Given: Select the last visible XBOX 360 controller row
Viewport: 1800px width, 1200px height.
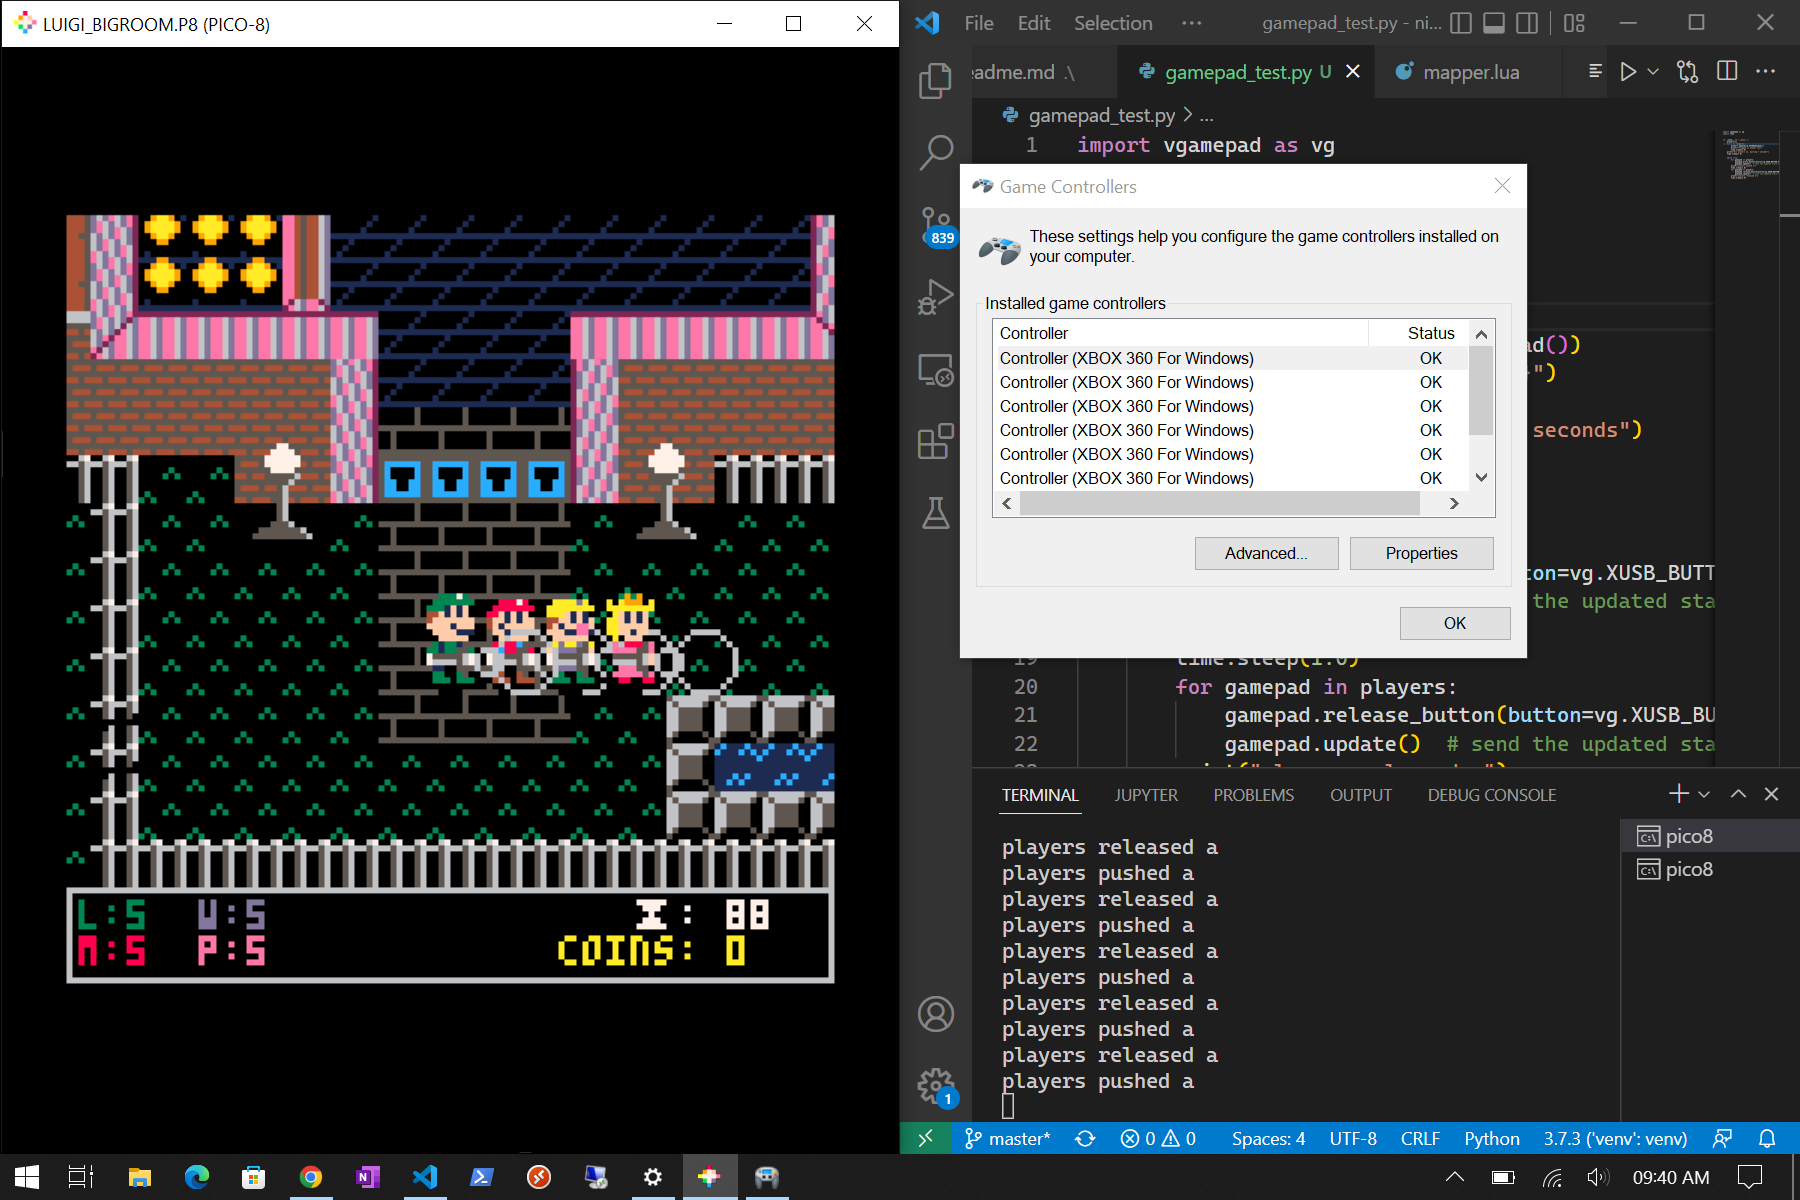Looking at the screenshot, I should pos(1230,478).
